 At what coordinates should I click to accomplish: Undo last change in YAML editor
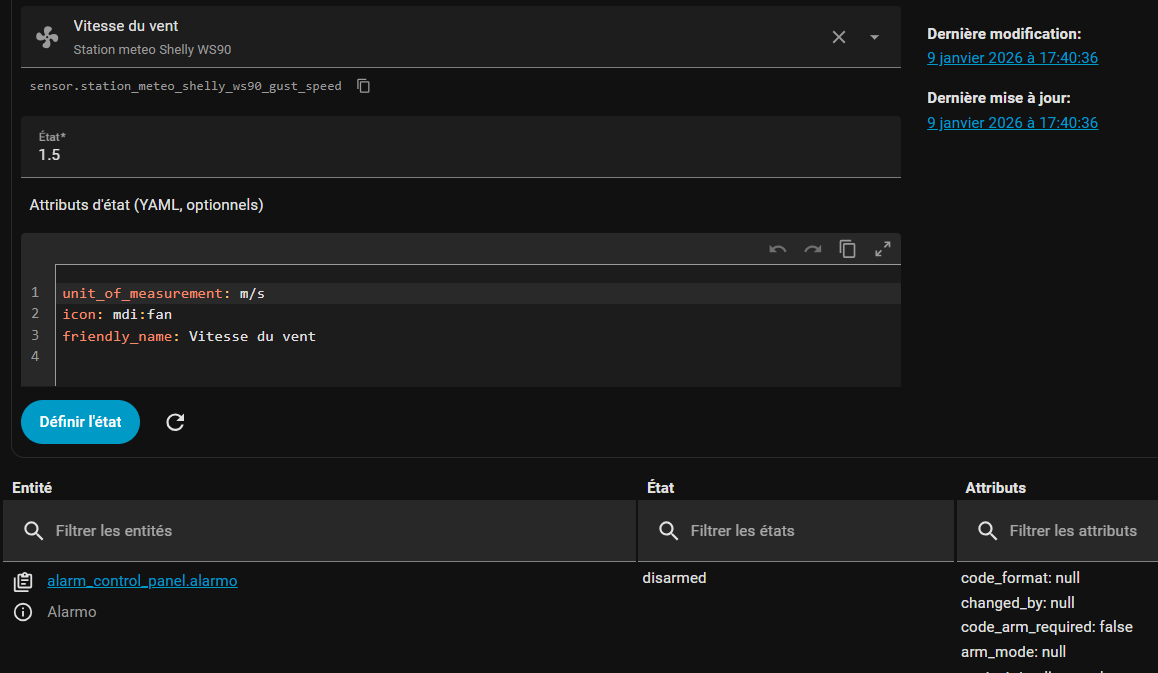778,250
